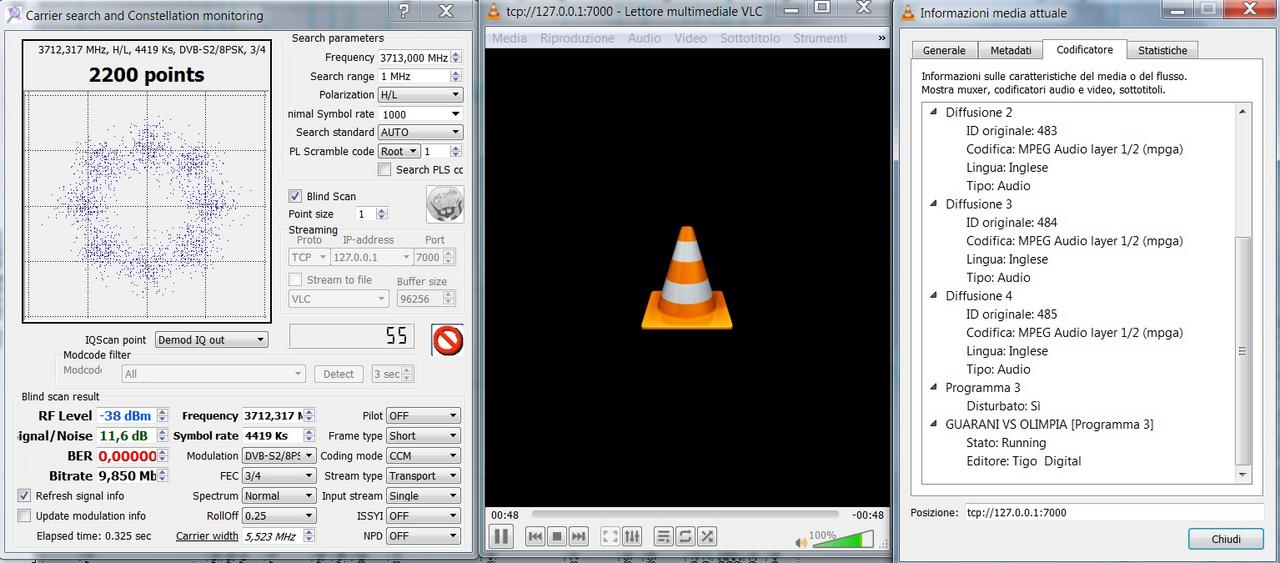Click the VLC cone in title bar
Viewport: 1280px width, 563px height.
(x=494, y=10)
